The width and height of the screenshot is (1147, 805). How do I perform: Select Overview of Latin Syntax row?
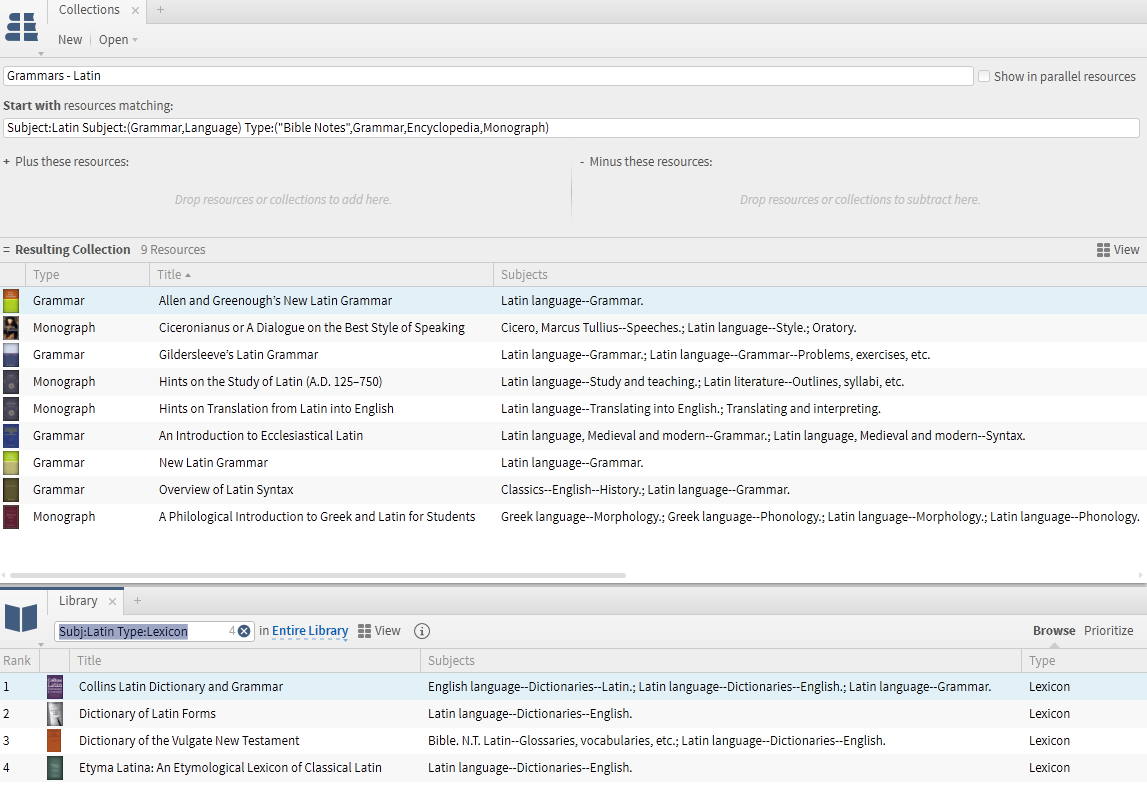(574, 490)
